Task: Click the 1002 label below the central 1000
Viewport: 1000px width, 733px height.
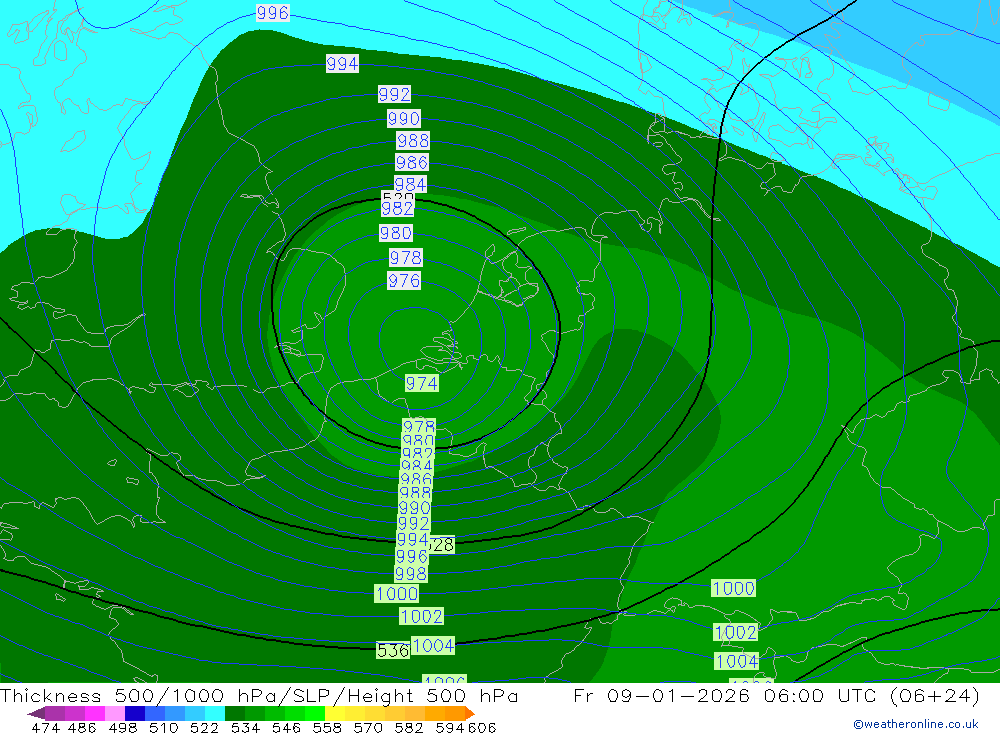Action: click(x=422, y=616)
